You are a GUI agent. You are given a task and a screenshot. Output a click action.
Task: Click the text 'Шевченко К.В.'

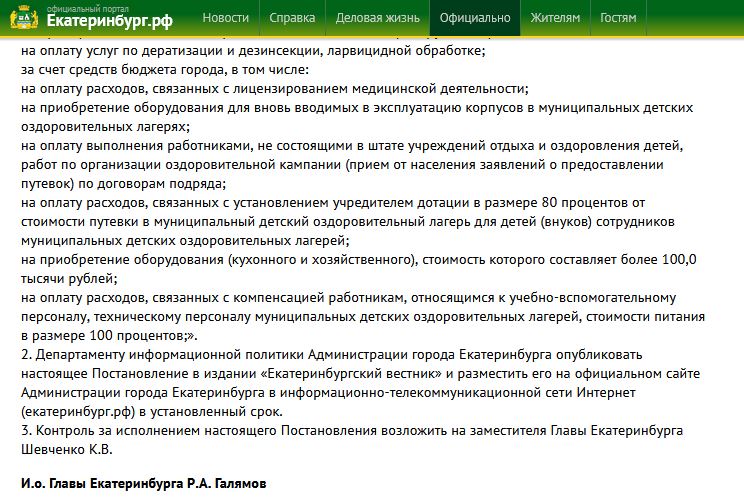click(x=66, y=449)
